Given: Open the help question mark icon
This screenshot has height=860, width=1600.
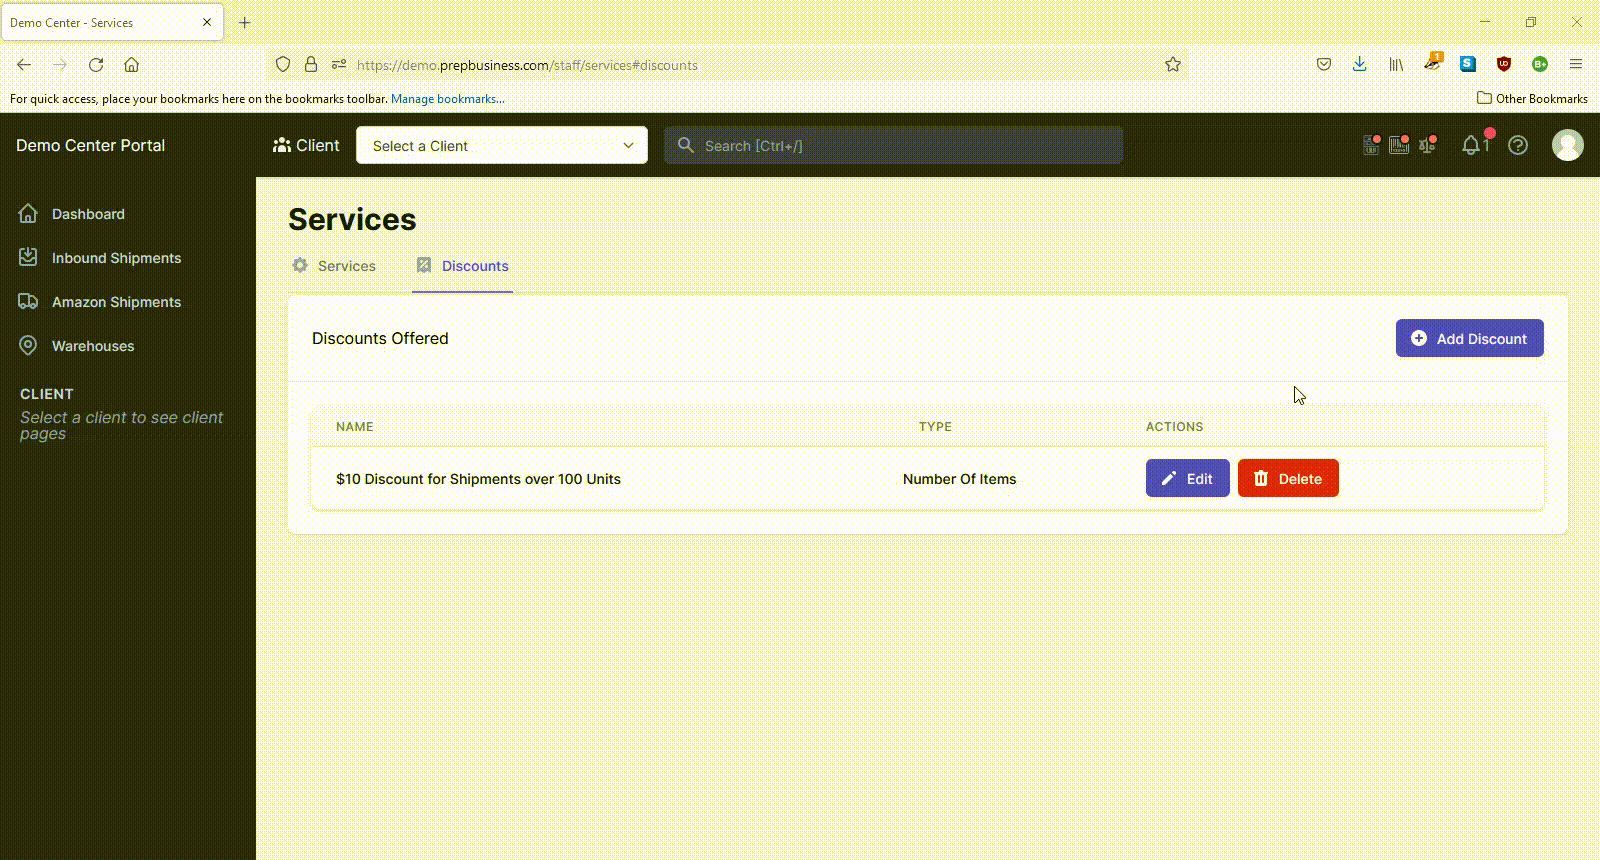Looking at the screenshot, I should [x=1518, y=145].
